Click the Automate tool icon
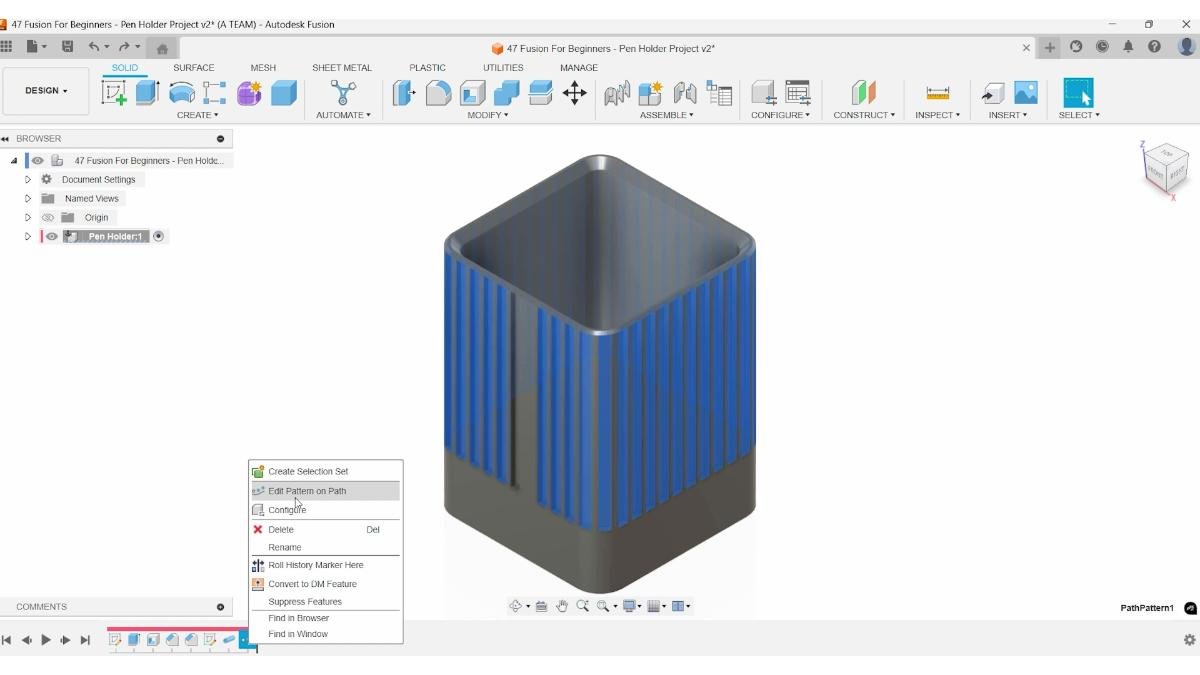This screenshot has height=675, width=1200. [x=343, y=93]
